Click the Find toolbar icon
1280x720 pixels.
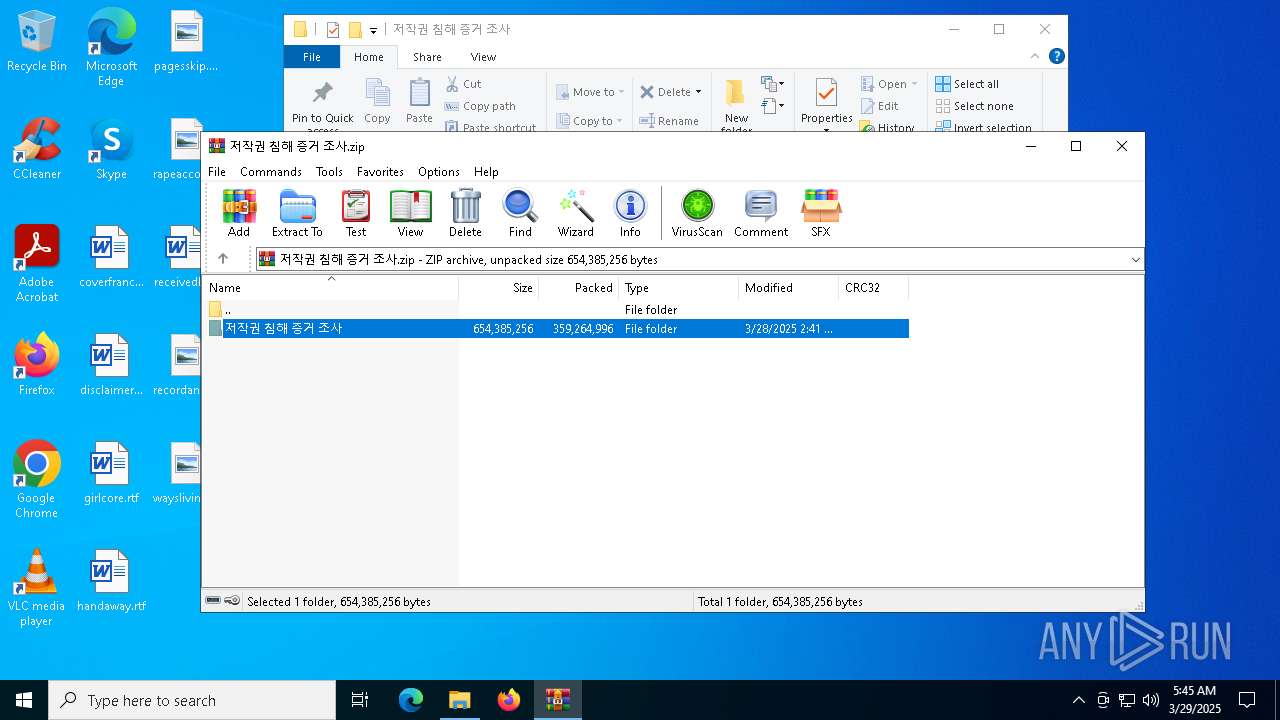click(x=520, y=213)
